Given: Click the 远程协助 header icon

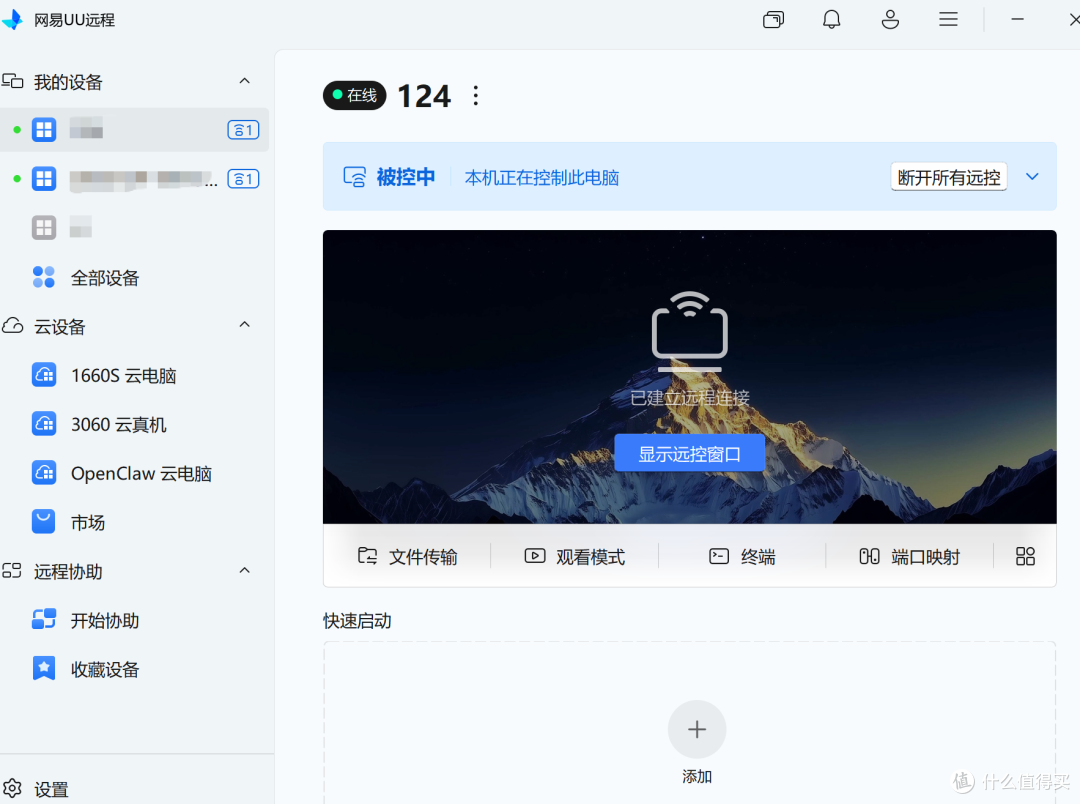Looking at the screenshot, I should tap(12, 570).
